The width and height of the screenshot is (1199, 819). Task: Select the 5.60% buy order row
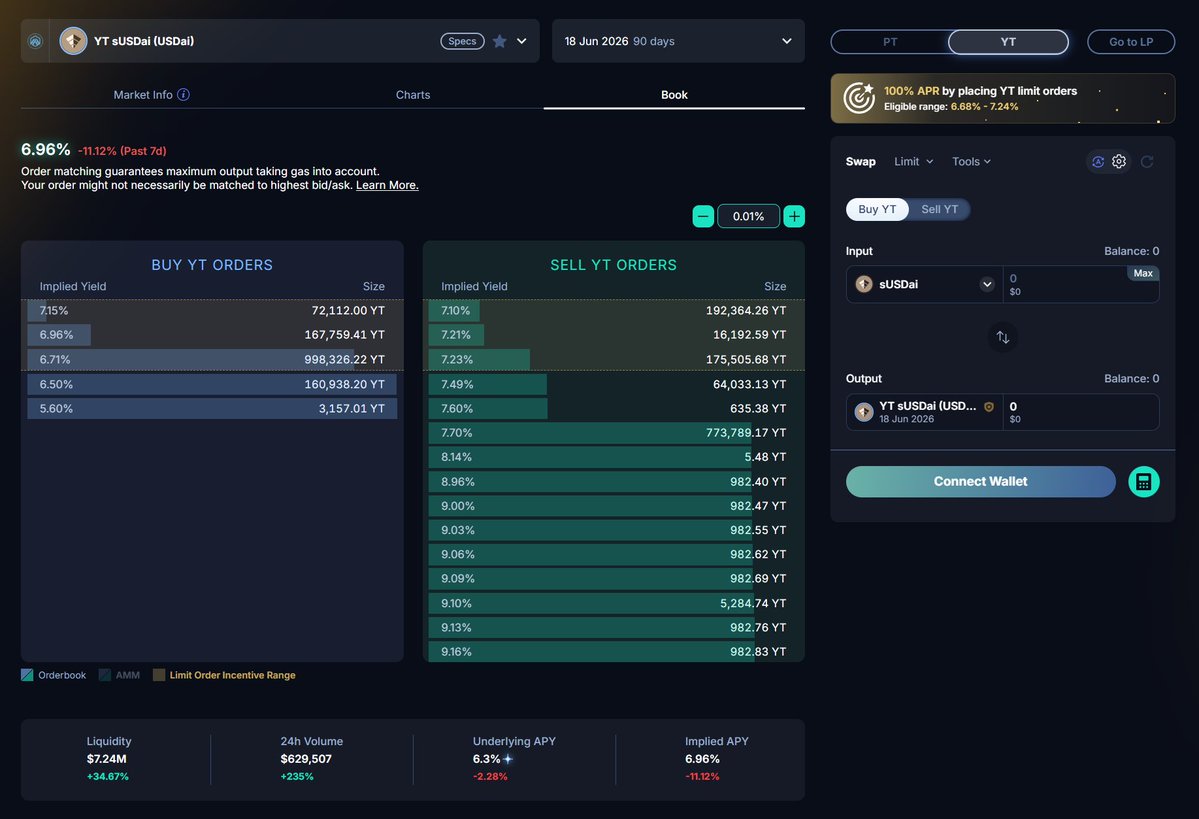click(212, 408)
